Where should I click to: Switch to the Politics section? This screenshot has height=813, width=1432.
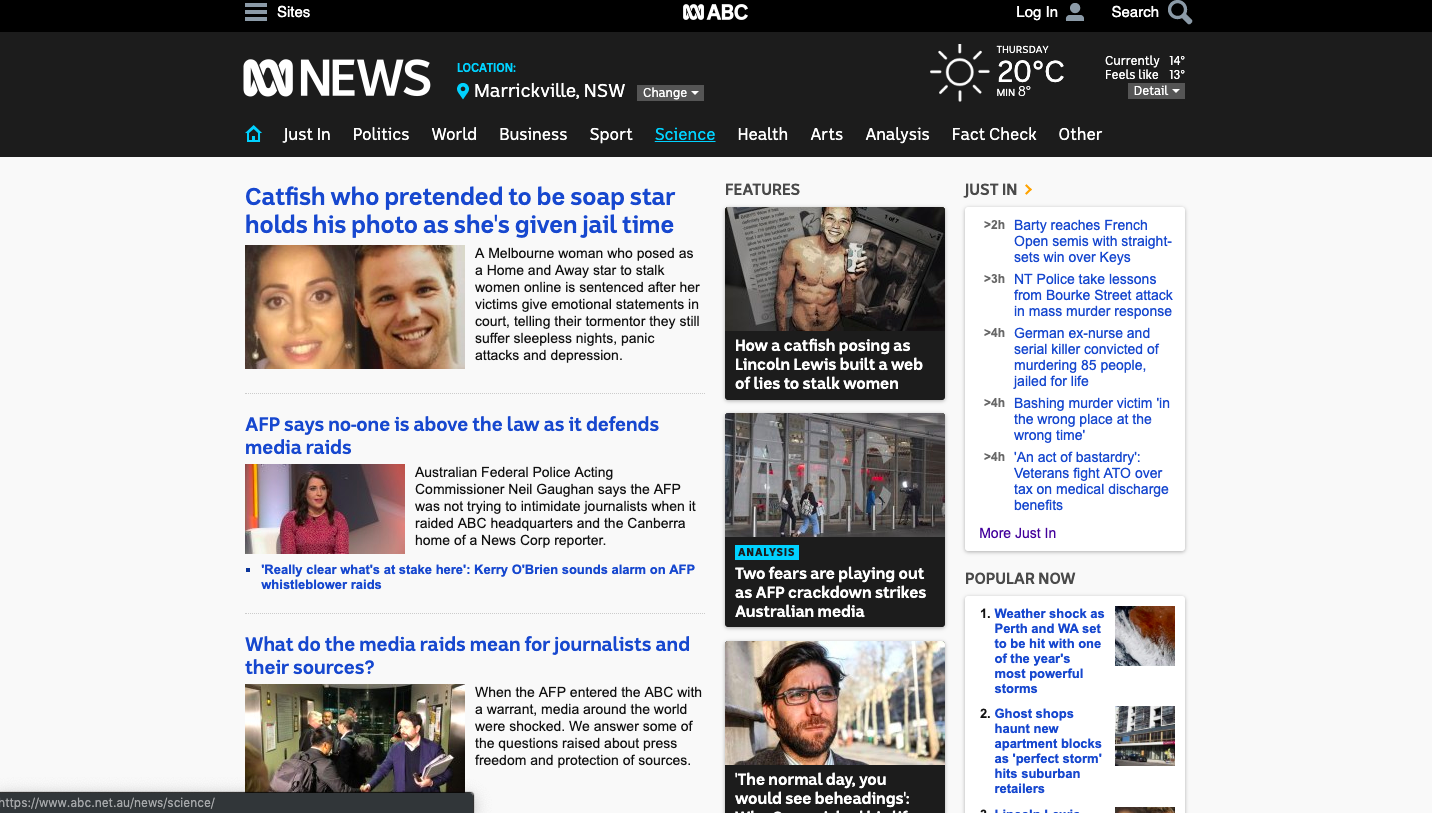tap(381, 134)
